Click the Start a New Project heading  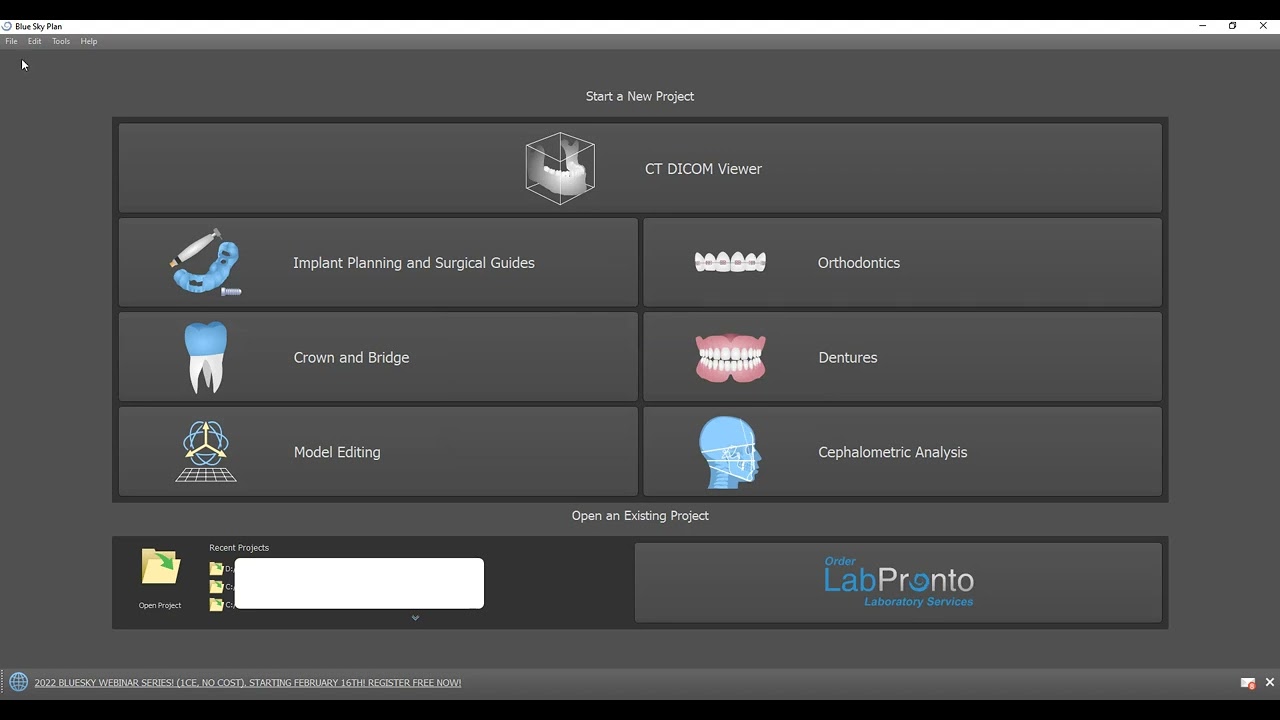(640, 96)
